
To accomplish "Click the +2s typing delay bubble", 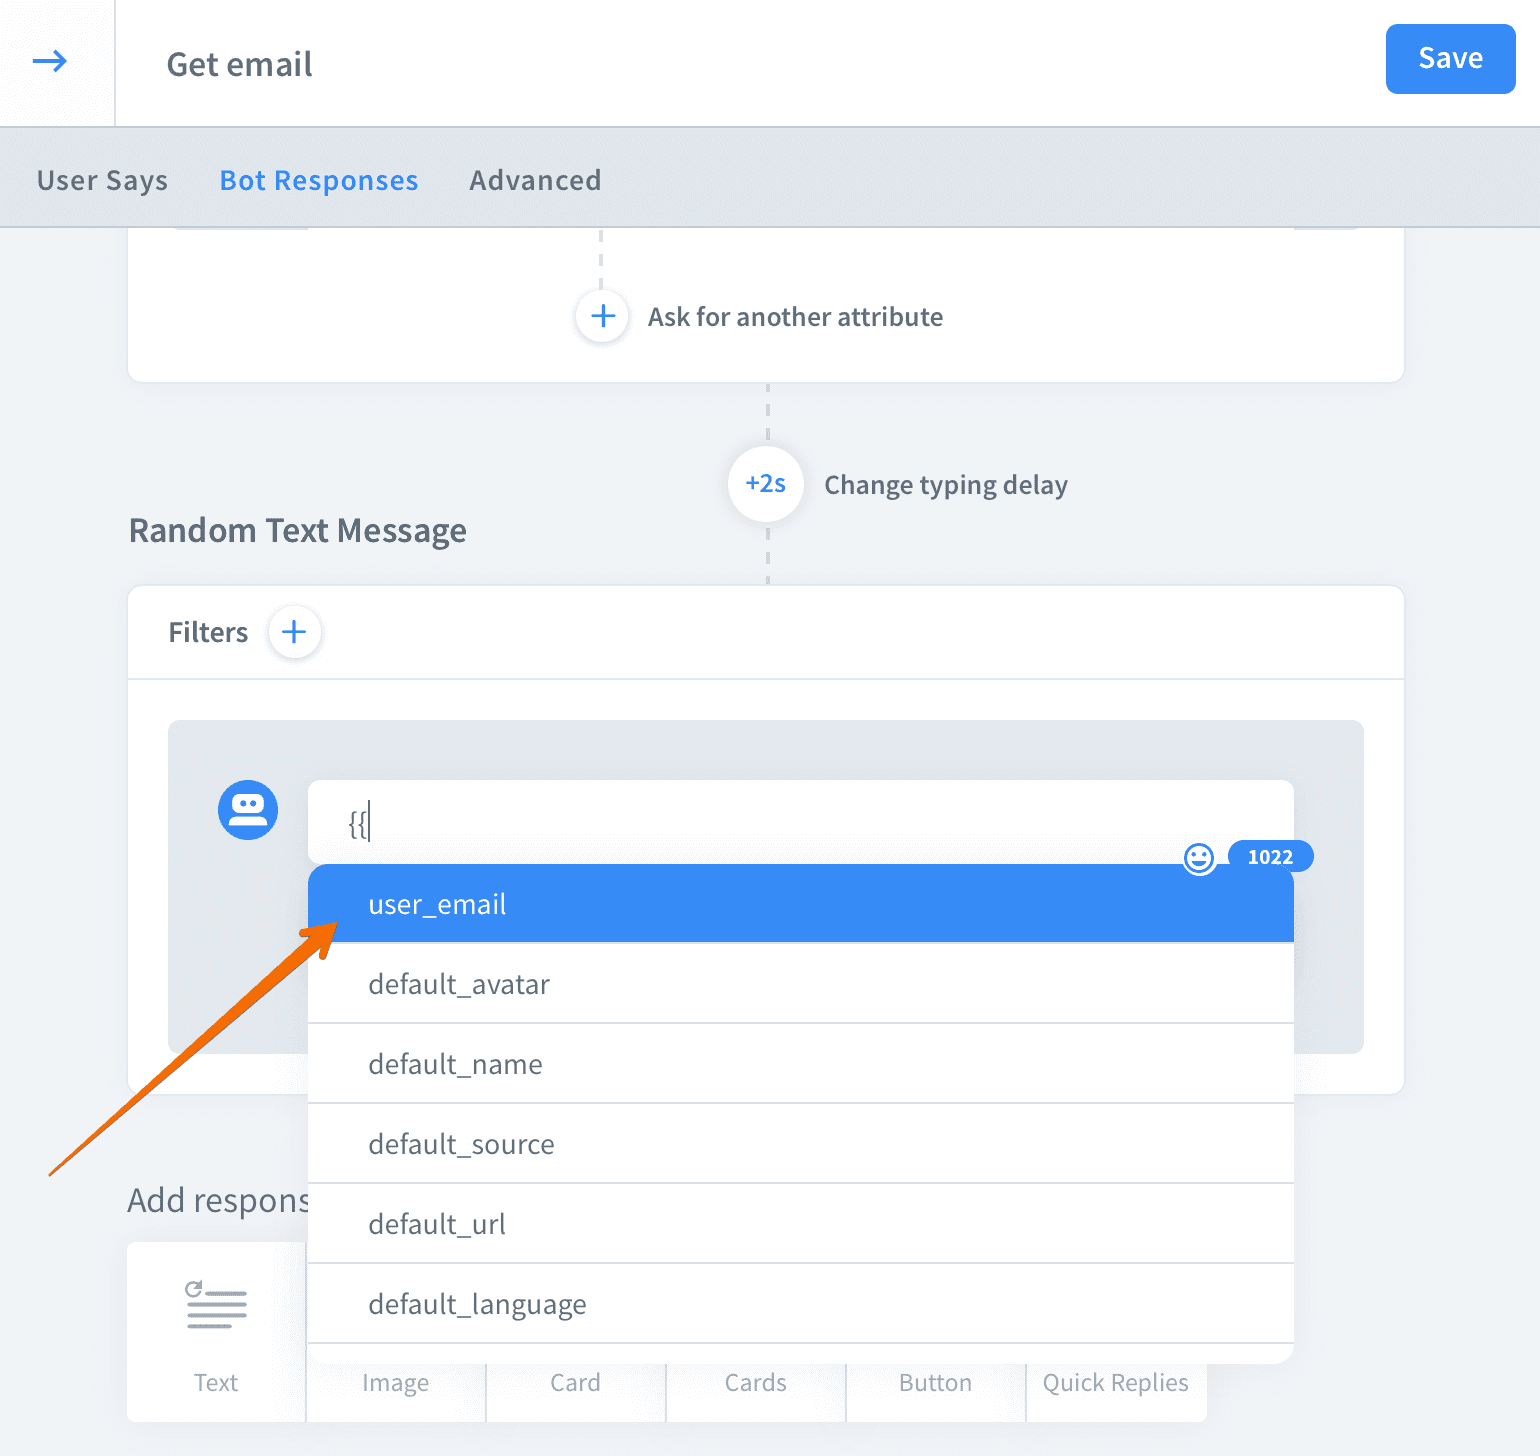I will coord(766,485).
